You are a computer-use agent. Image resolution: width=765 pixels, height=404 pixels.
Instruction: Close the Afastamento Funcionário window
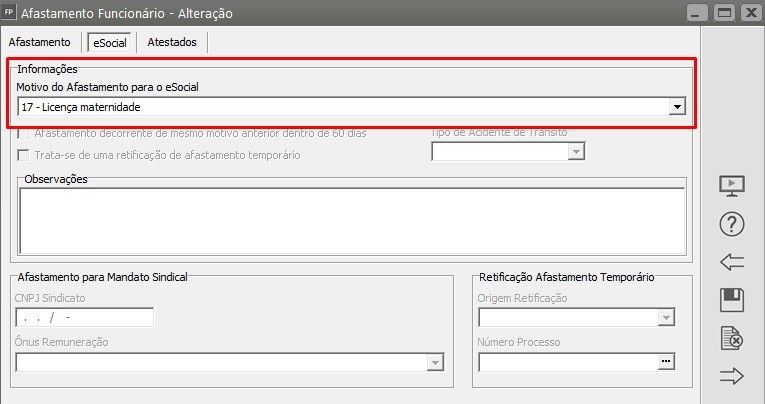[752, 12]
